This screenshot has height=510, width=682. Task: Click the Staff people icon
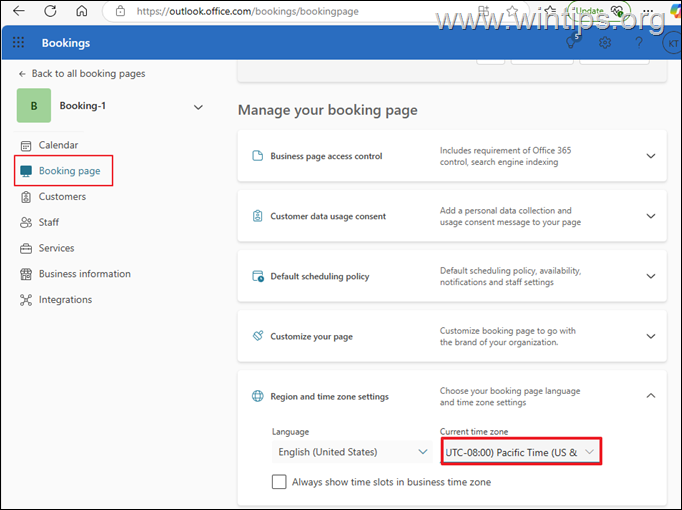point(26,223)
